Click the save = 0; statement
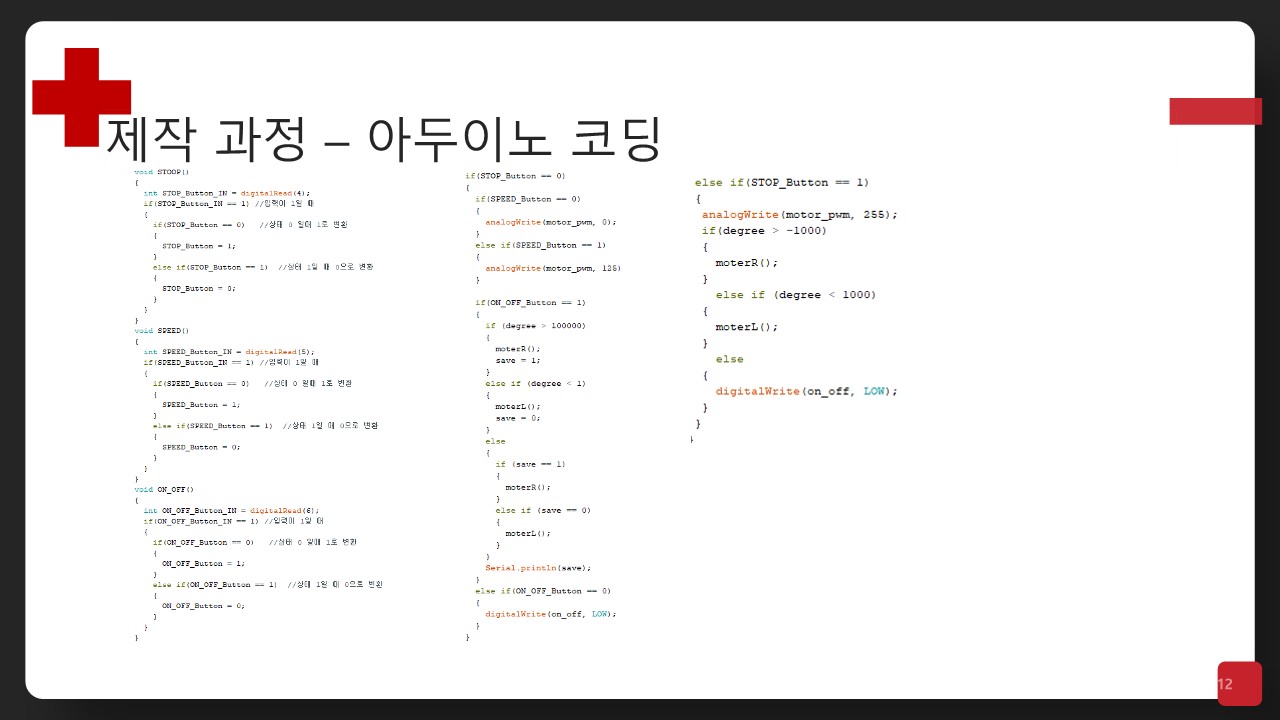This screenshot has width=1280, height=720. (x=517, y=418)
